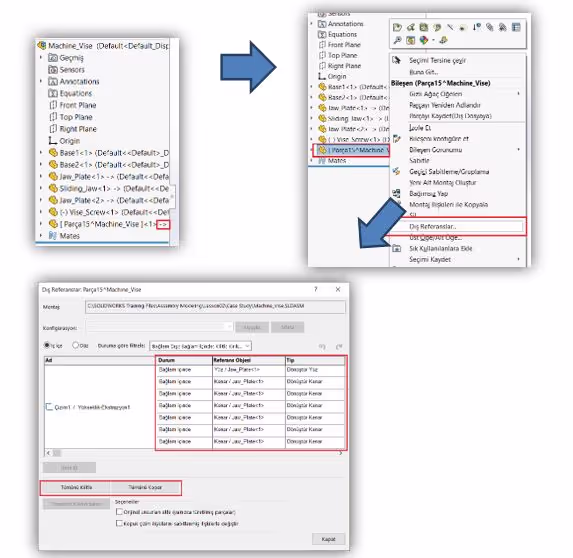
Task: Expand the Parça15^Machine_Vise node in left tree
Action: (41, 224)
